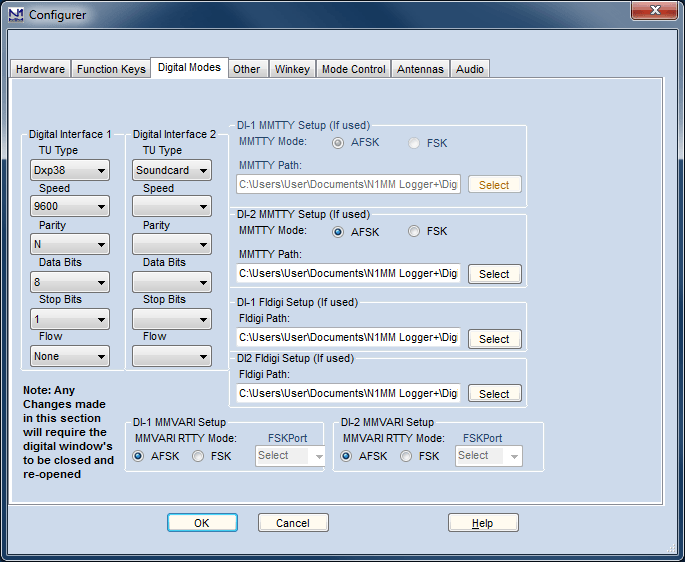This screenshot has height=562, width=685.
Task: Open Digital Interface 1 Flow dropdown
Action: tap(70, 356)
